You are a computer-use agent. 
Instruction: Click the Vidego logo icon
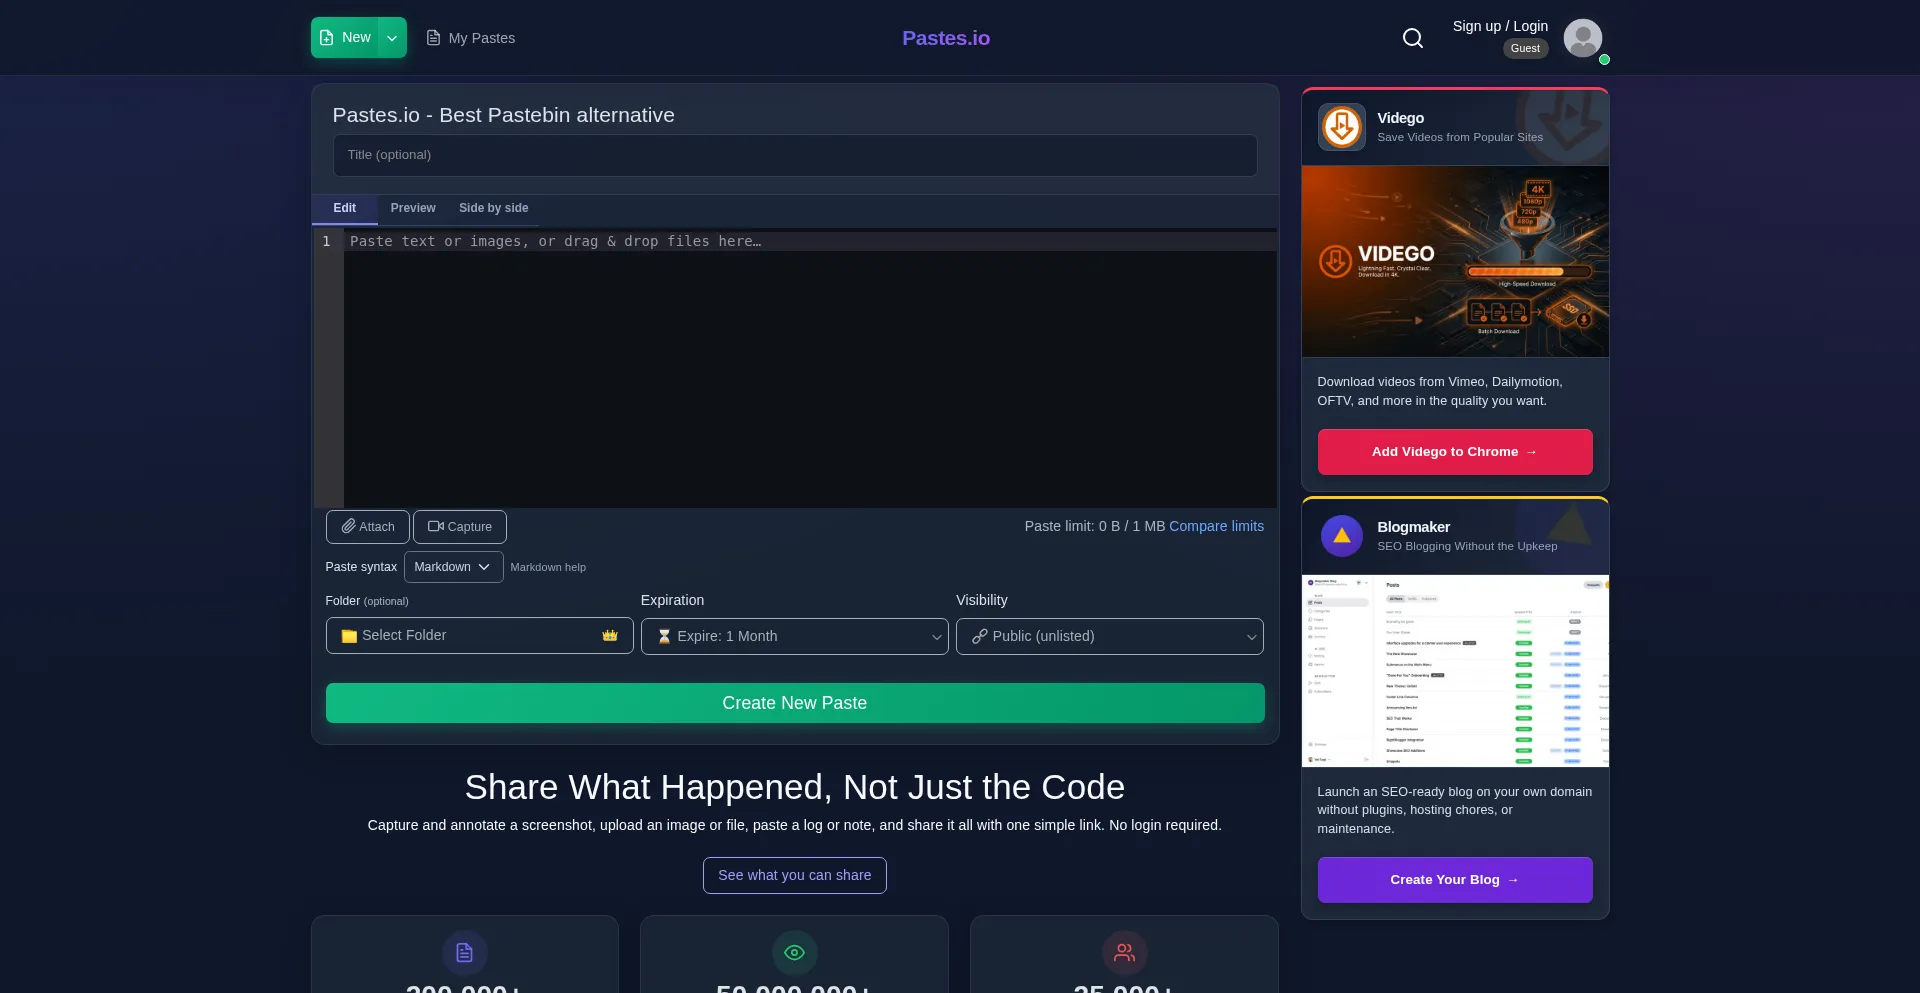pyautogui.click(x=1341, y=127)
